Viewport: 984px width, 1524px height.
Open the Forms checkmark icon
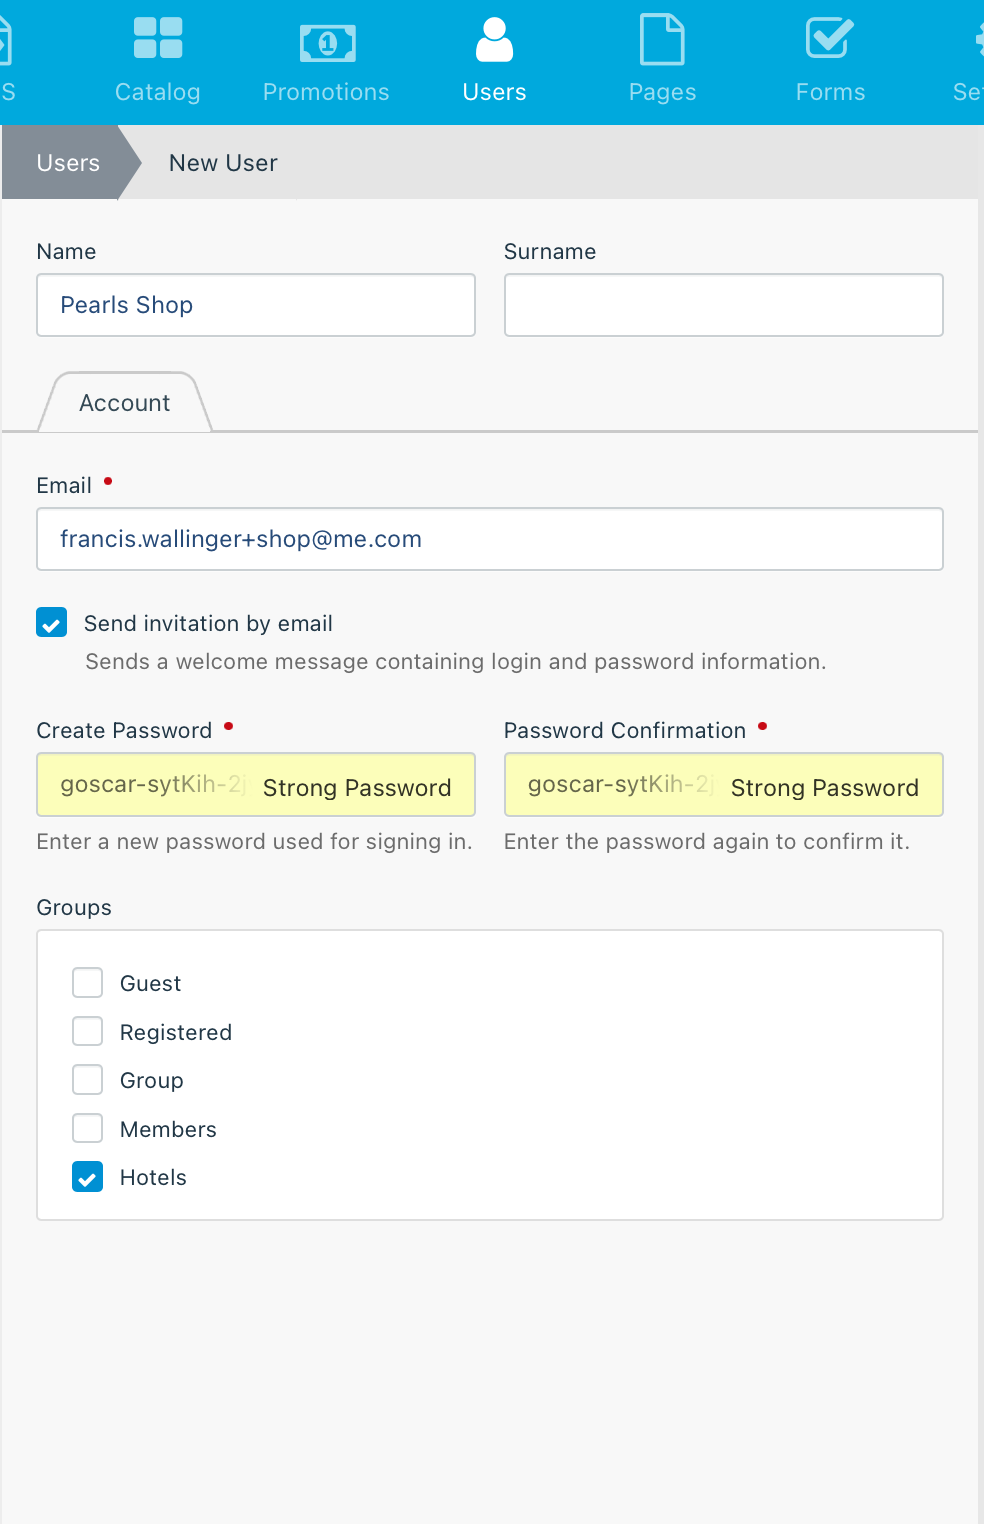pyautogui.click(x=830, y=38)
